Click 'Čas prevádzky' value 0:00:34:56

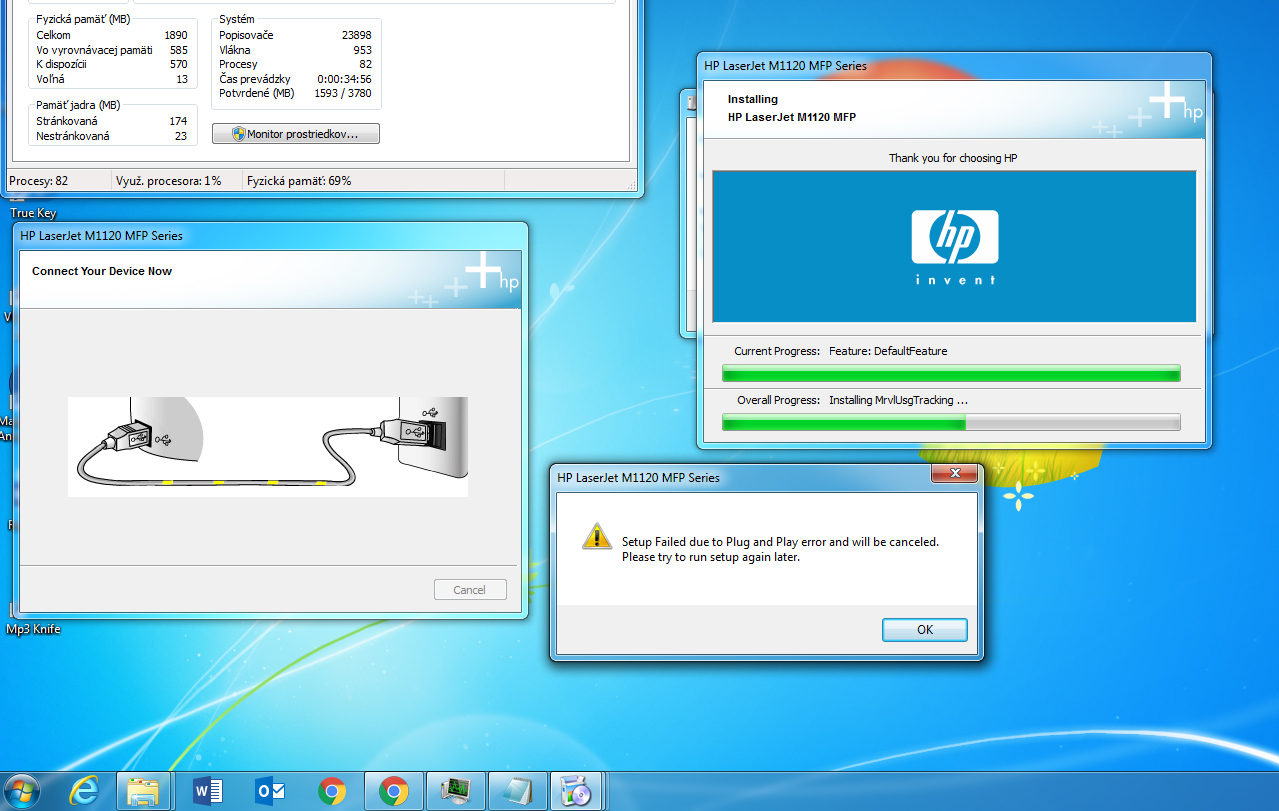[345, 79]
